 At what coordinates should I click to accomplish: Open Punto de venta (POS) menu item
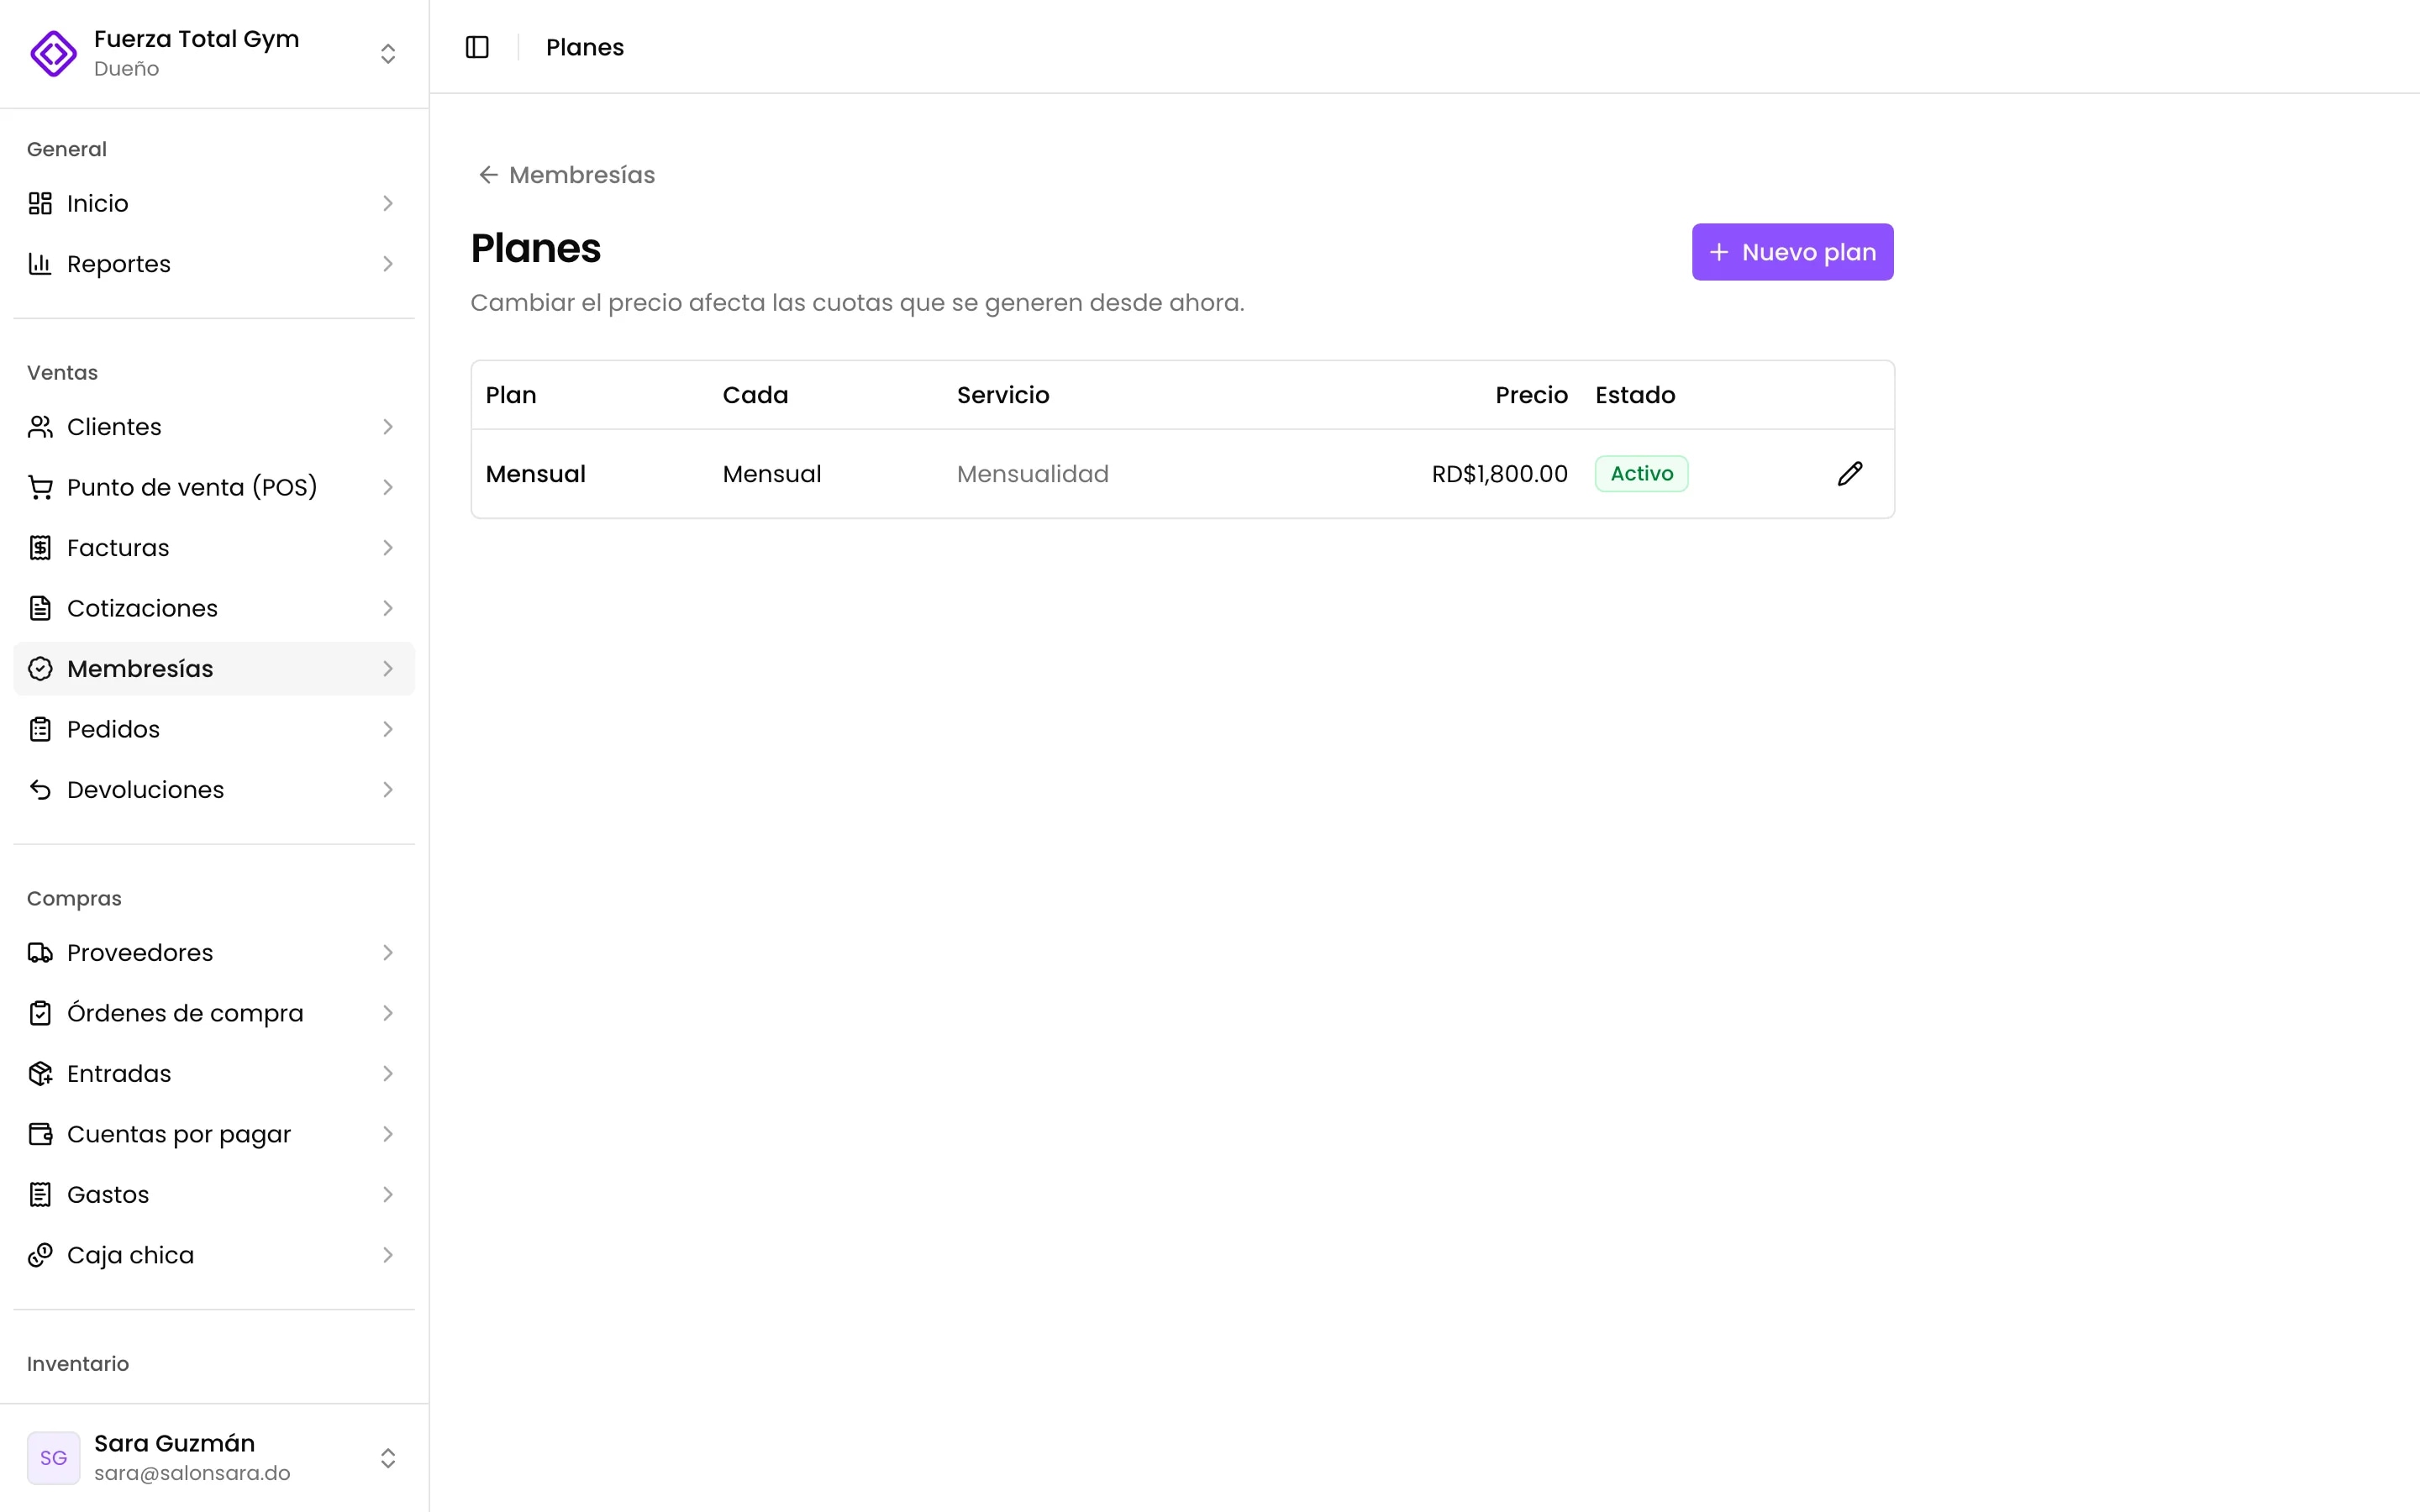[x=214, y=487]
